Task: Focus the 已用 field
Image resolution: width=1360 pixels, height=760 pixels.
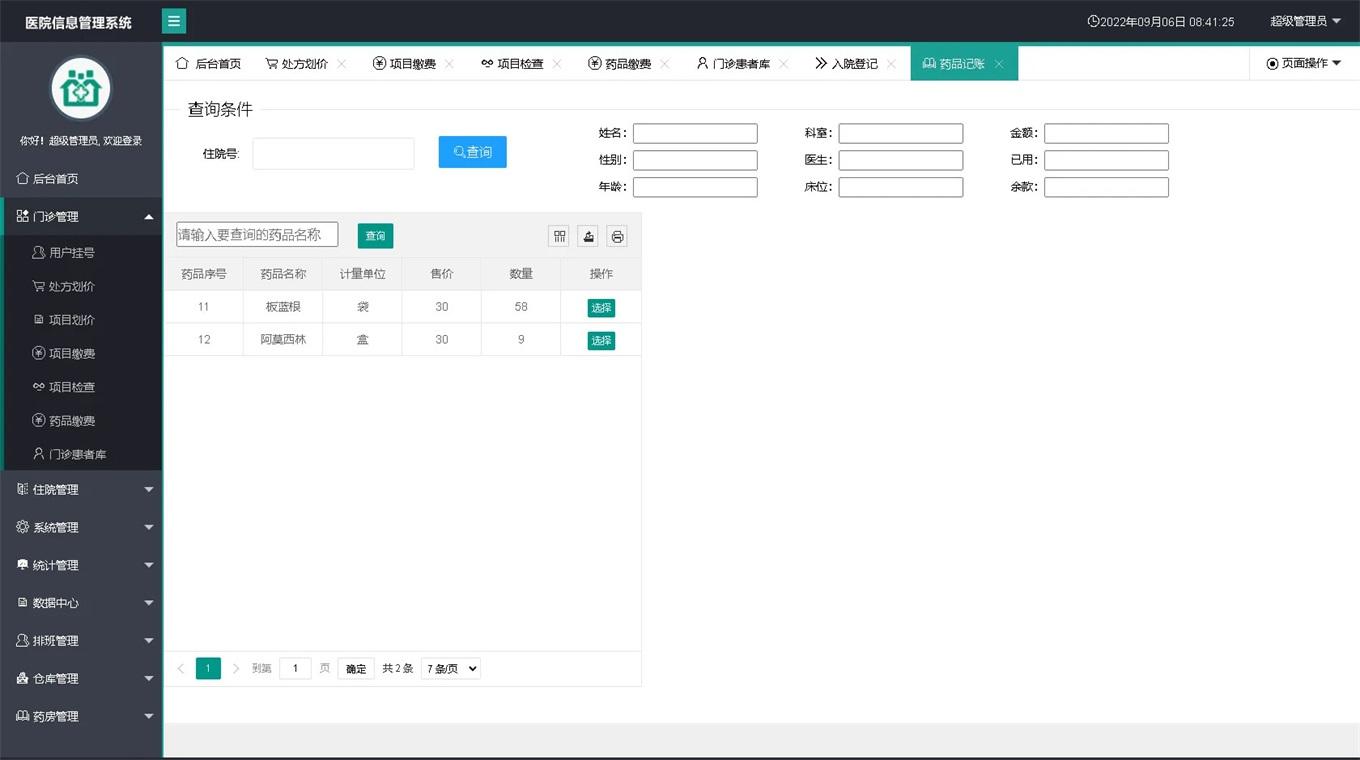Action: coord(1106,160)
